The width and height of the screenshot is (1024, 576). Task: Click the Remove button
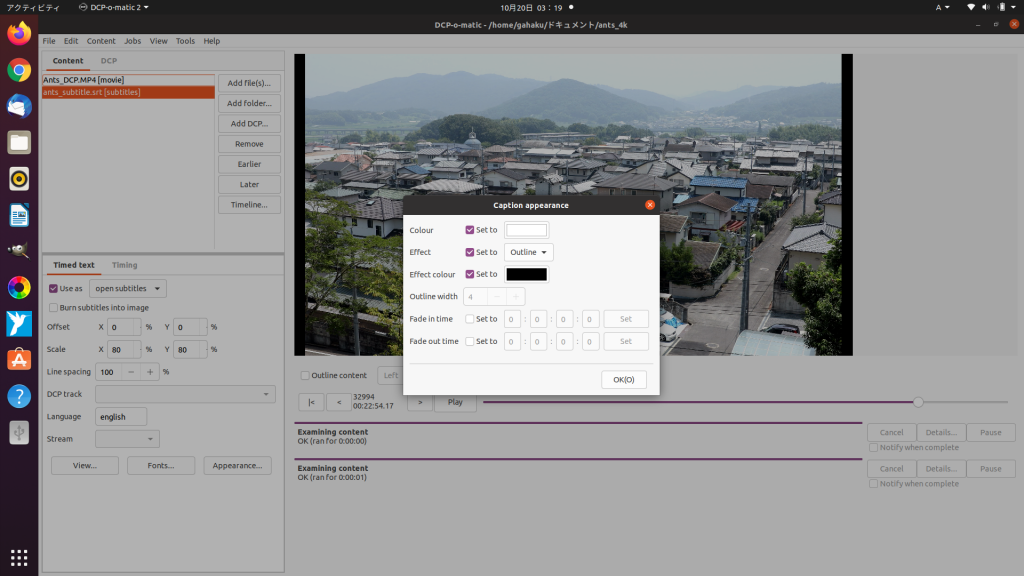(x=249, y=144)
